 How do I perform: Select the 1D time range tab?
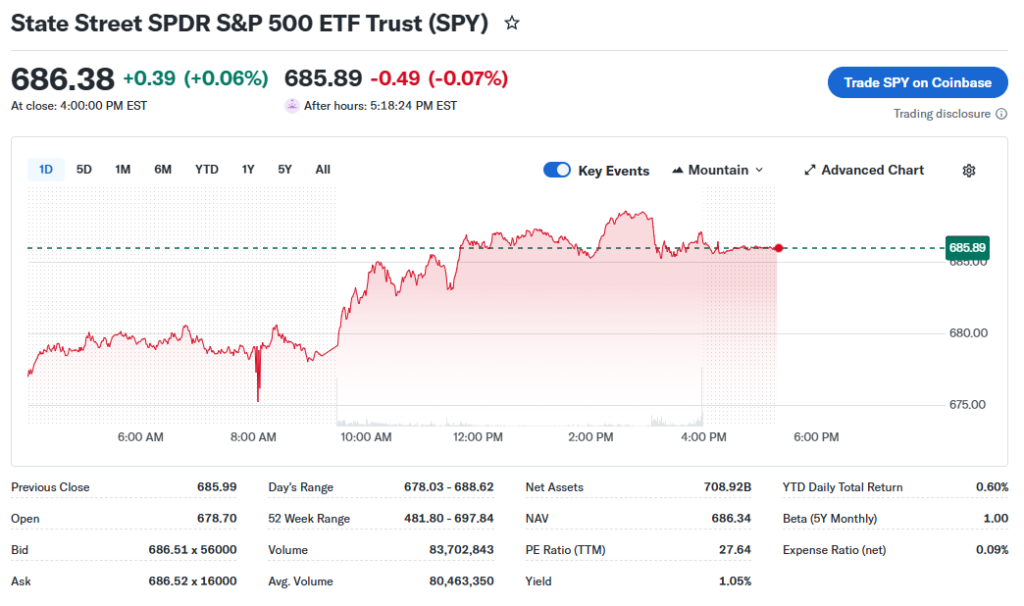(x=46, y=169)
